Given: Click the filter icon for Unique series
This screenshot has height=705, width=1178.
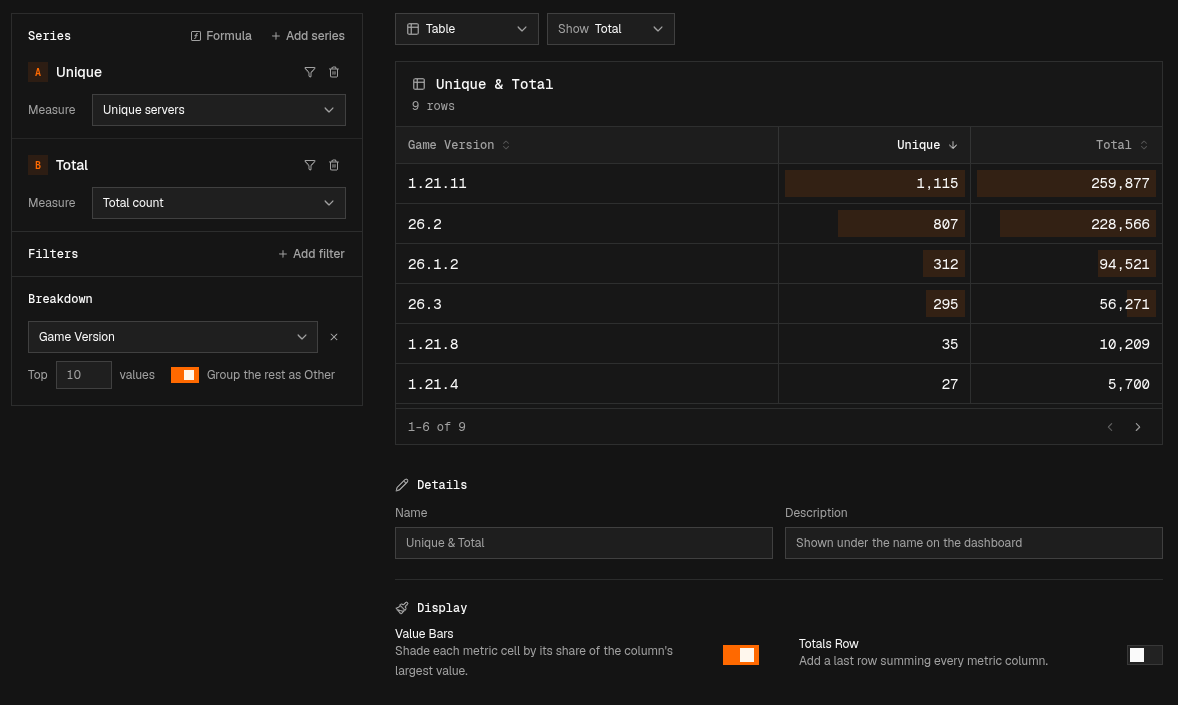Looking at the screenshot, I should 310,72.
